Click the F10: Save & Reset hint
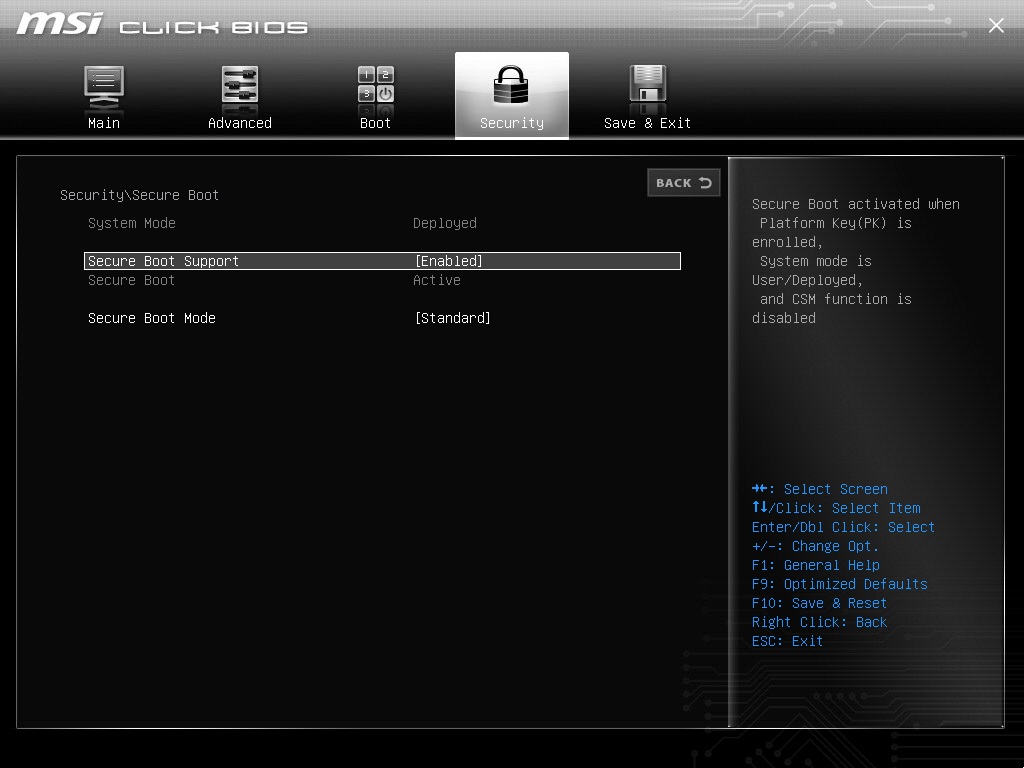 click(819, 603)
